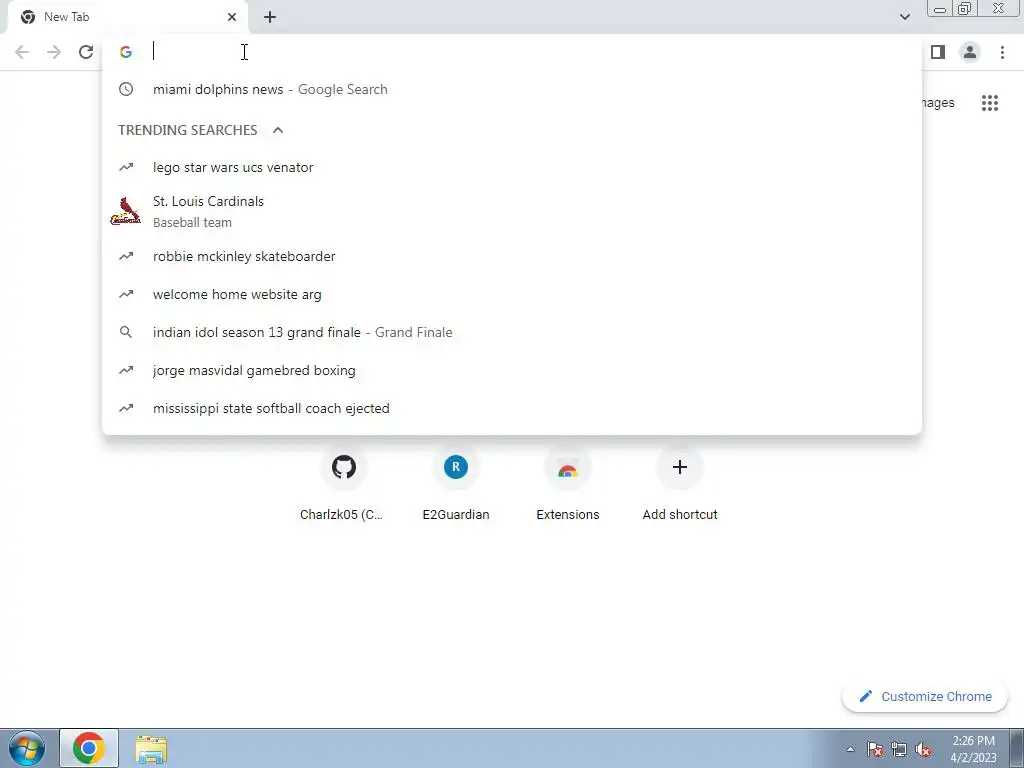Toggle the side panel icon
Screen dimensions: 1024x768
pyautogui.click(x=938, y=52)
